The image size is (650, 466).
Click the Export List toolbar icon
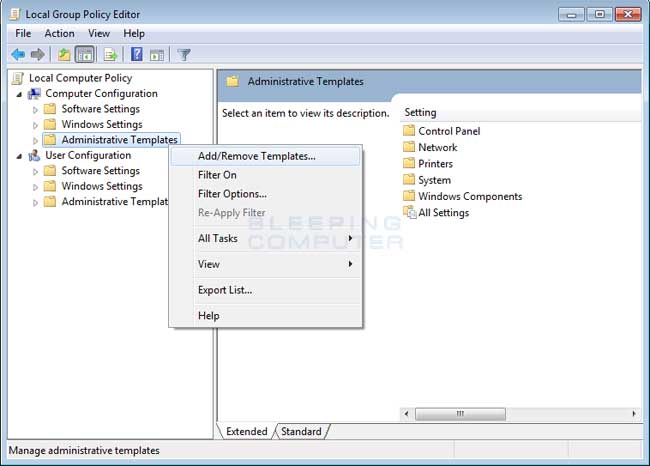click(x=111, y=54)
